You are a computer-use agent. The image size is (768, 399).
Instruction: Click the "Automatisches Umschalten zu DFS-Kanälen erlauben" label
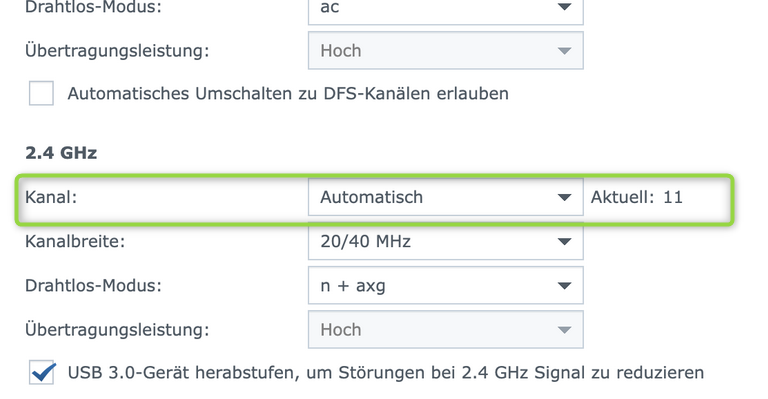pyautogui.click(x=288, y=94)
